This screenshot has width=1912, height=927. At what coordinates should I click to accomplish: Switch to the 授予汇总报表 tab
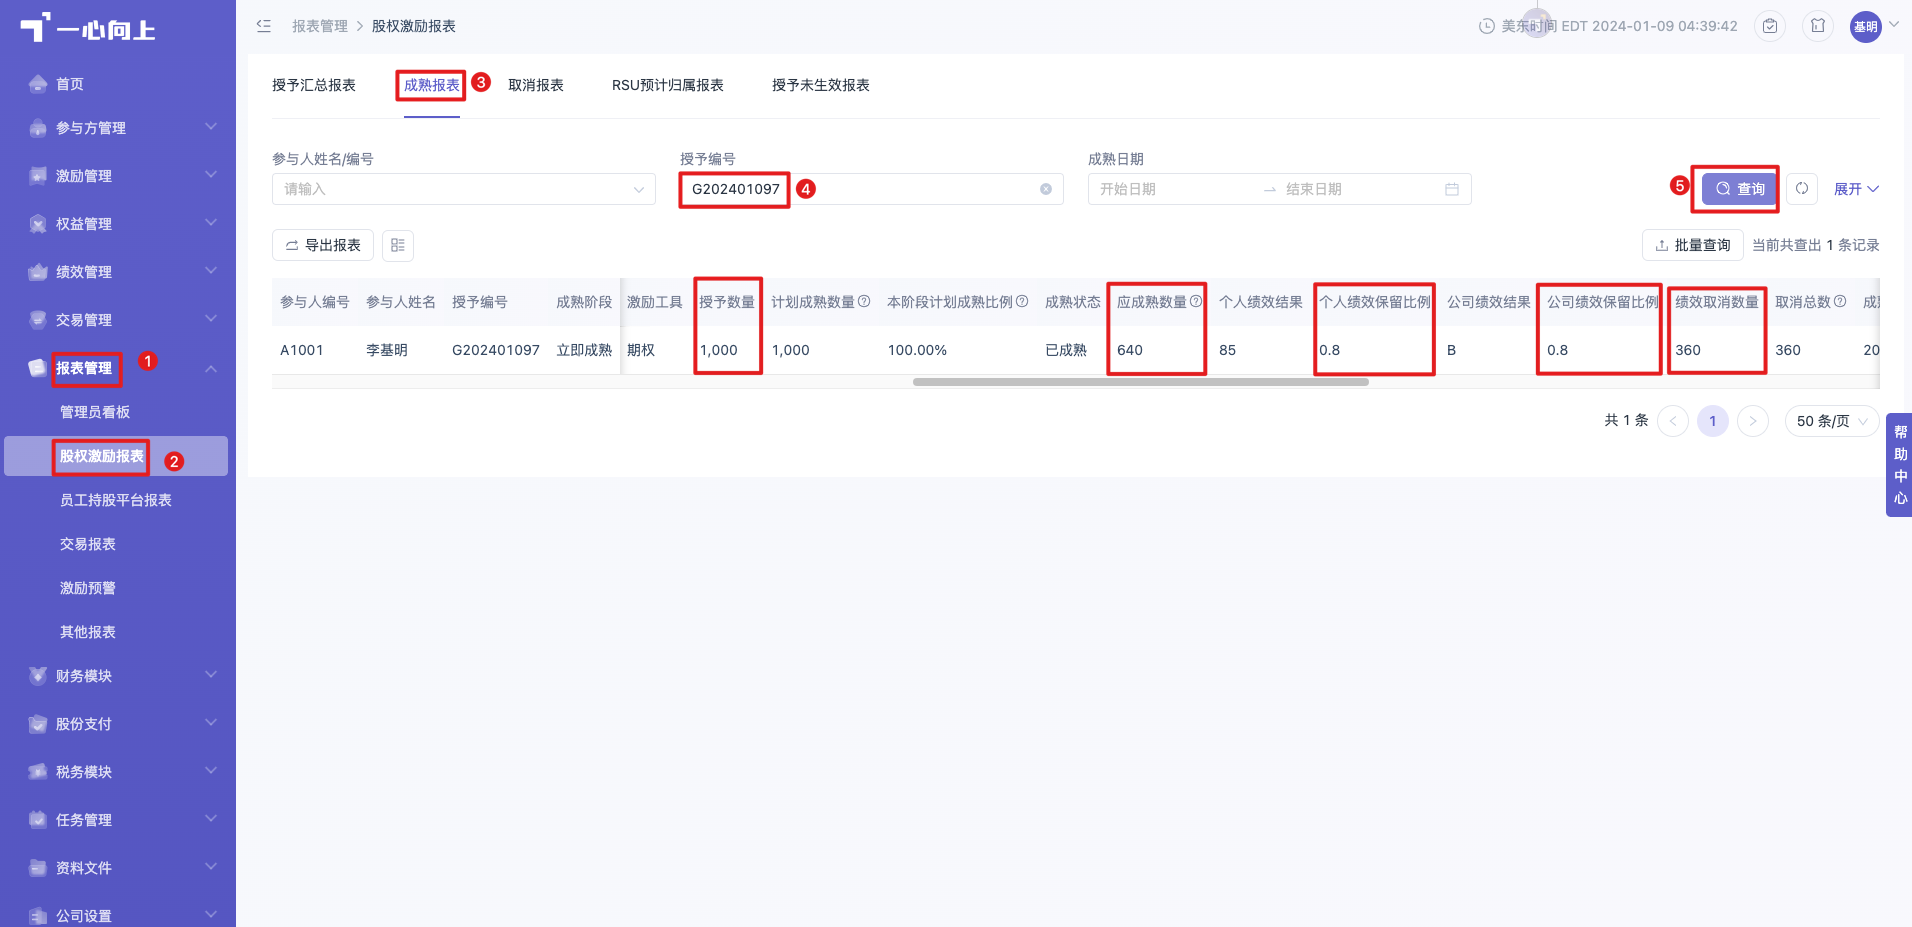314,85
